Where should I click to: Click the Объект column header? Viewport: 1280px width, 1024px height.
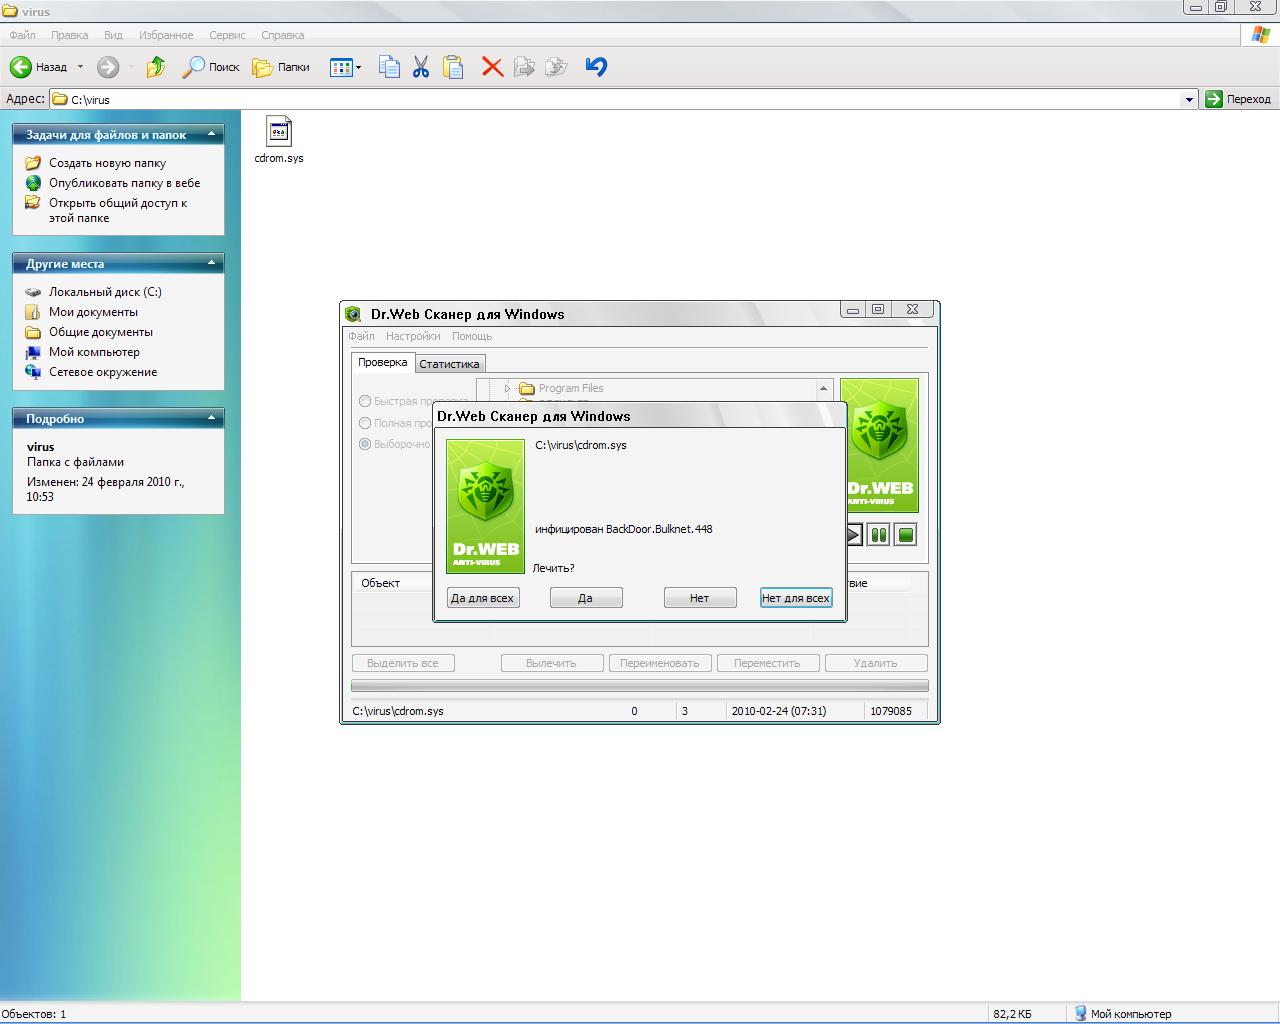(381, 583)
